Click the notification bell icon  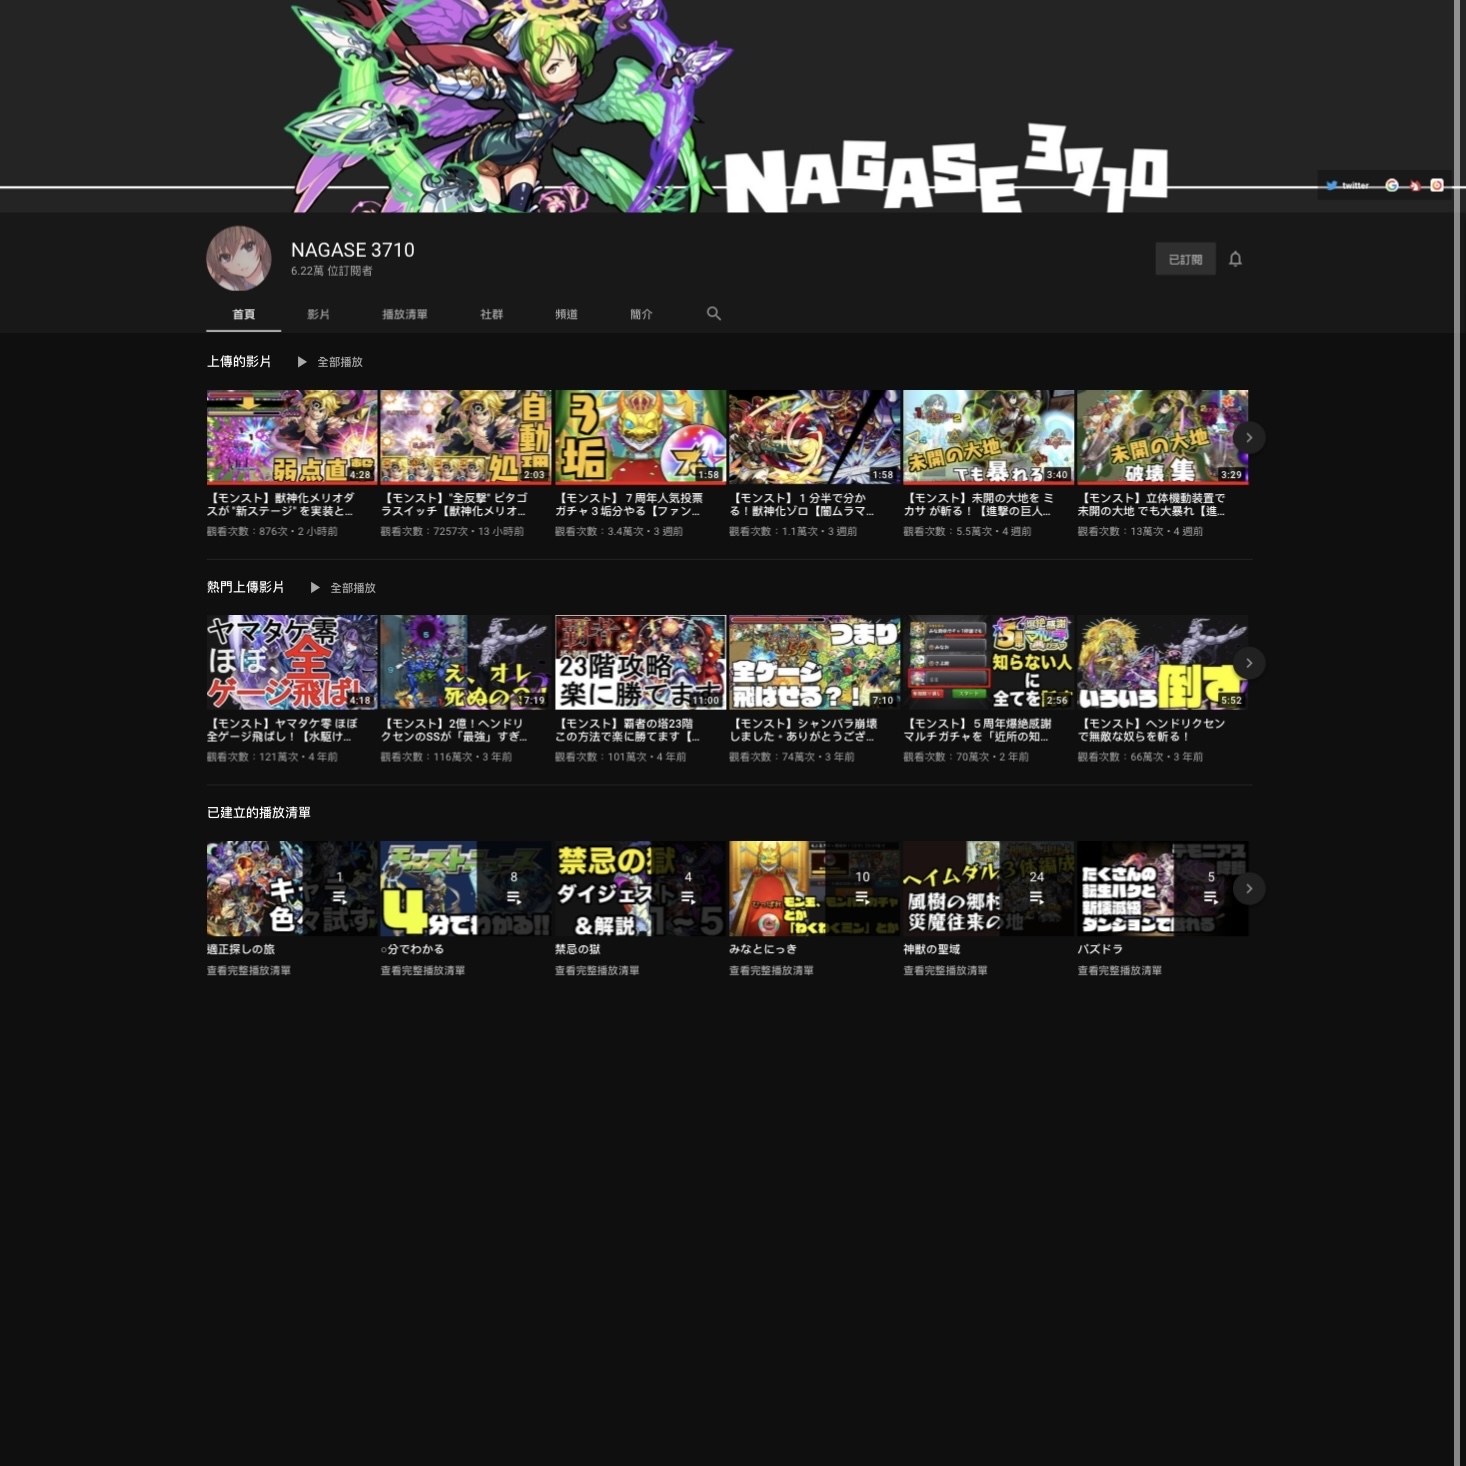click(1235, 259)
